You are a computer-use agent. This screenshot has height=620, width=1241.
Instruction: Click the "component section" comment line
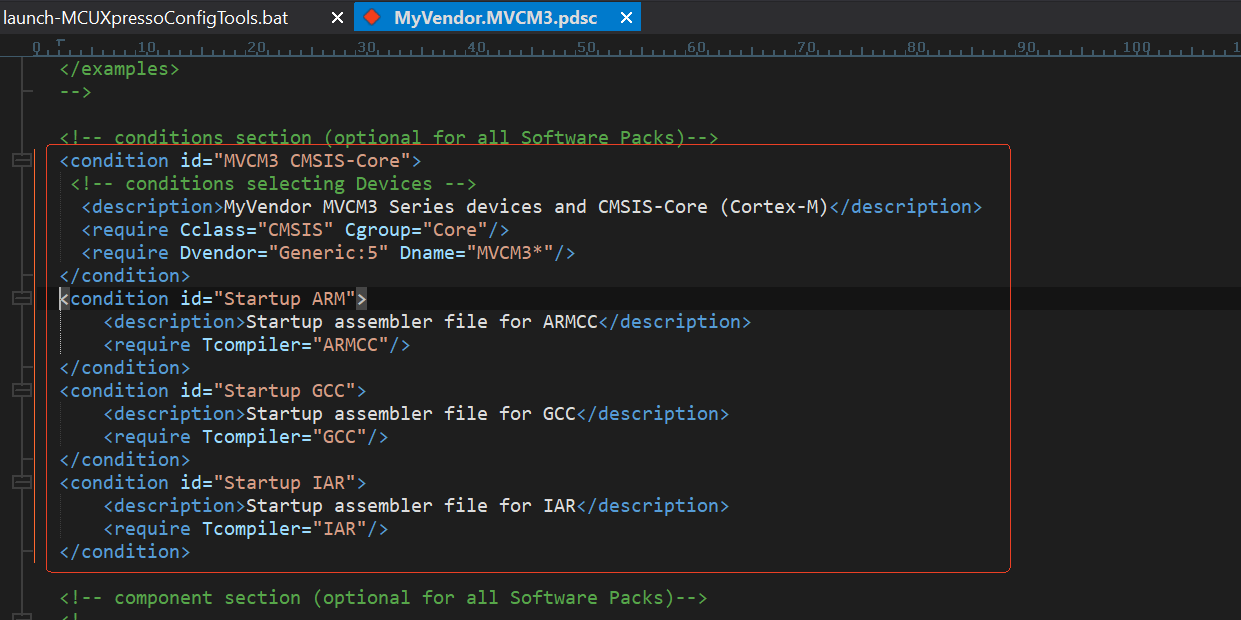coord(382,598)
